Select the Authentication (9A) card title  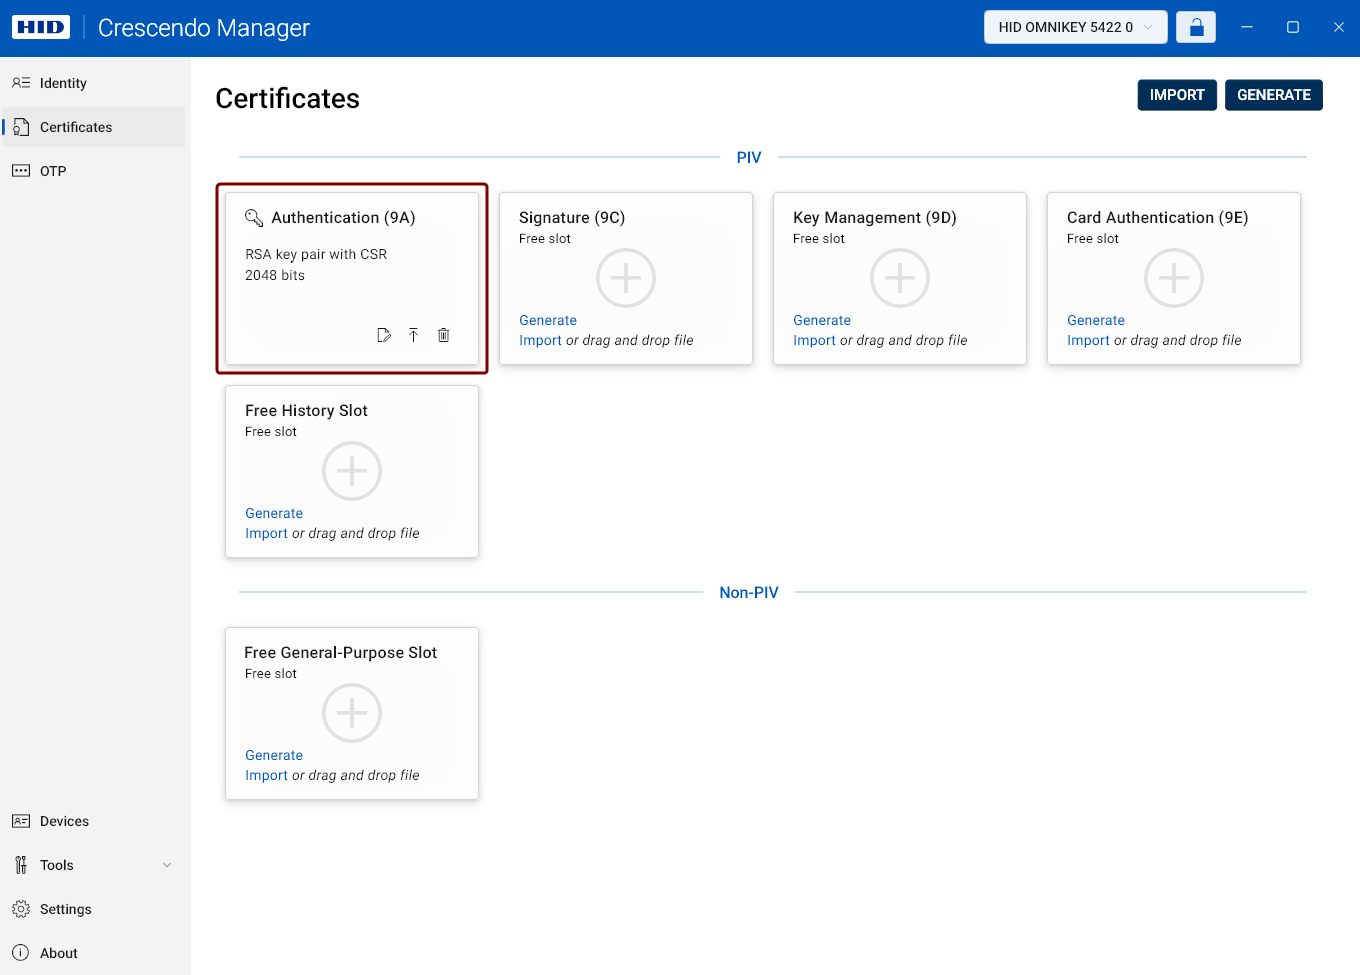[343, 218]
